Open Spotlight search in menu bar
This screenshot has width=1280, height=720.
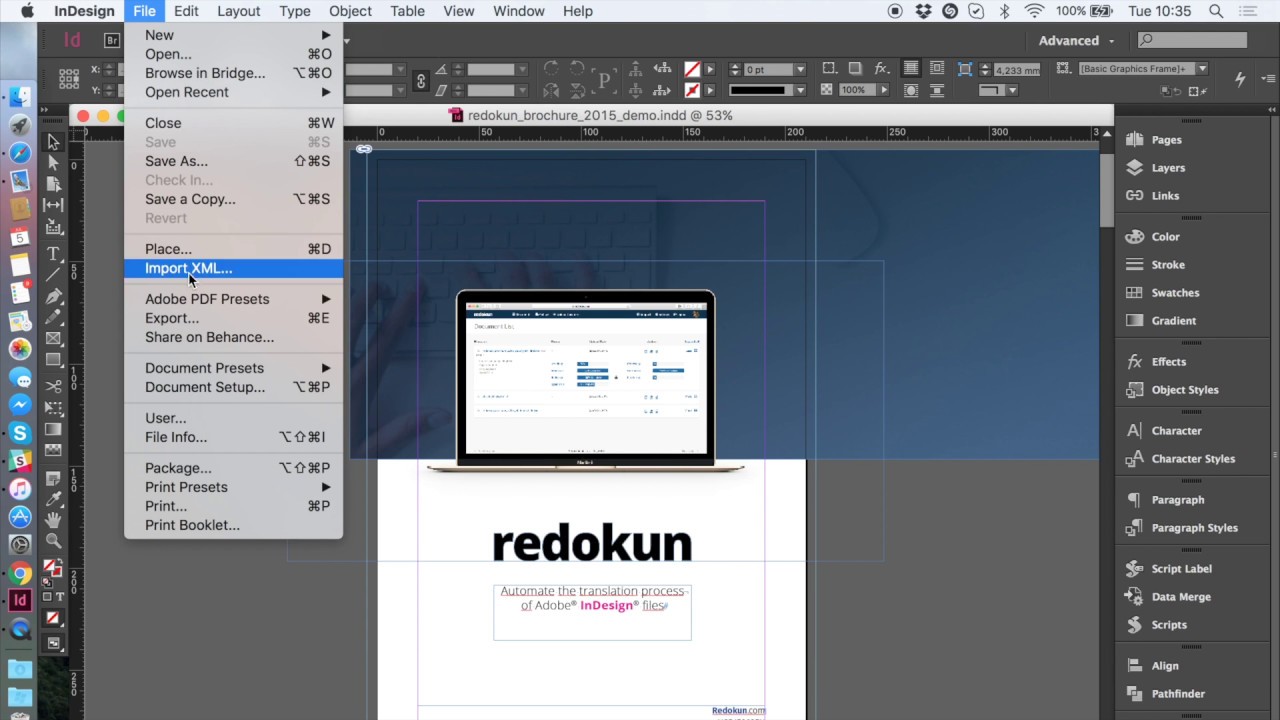pos(1216,11)
